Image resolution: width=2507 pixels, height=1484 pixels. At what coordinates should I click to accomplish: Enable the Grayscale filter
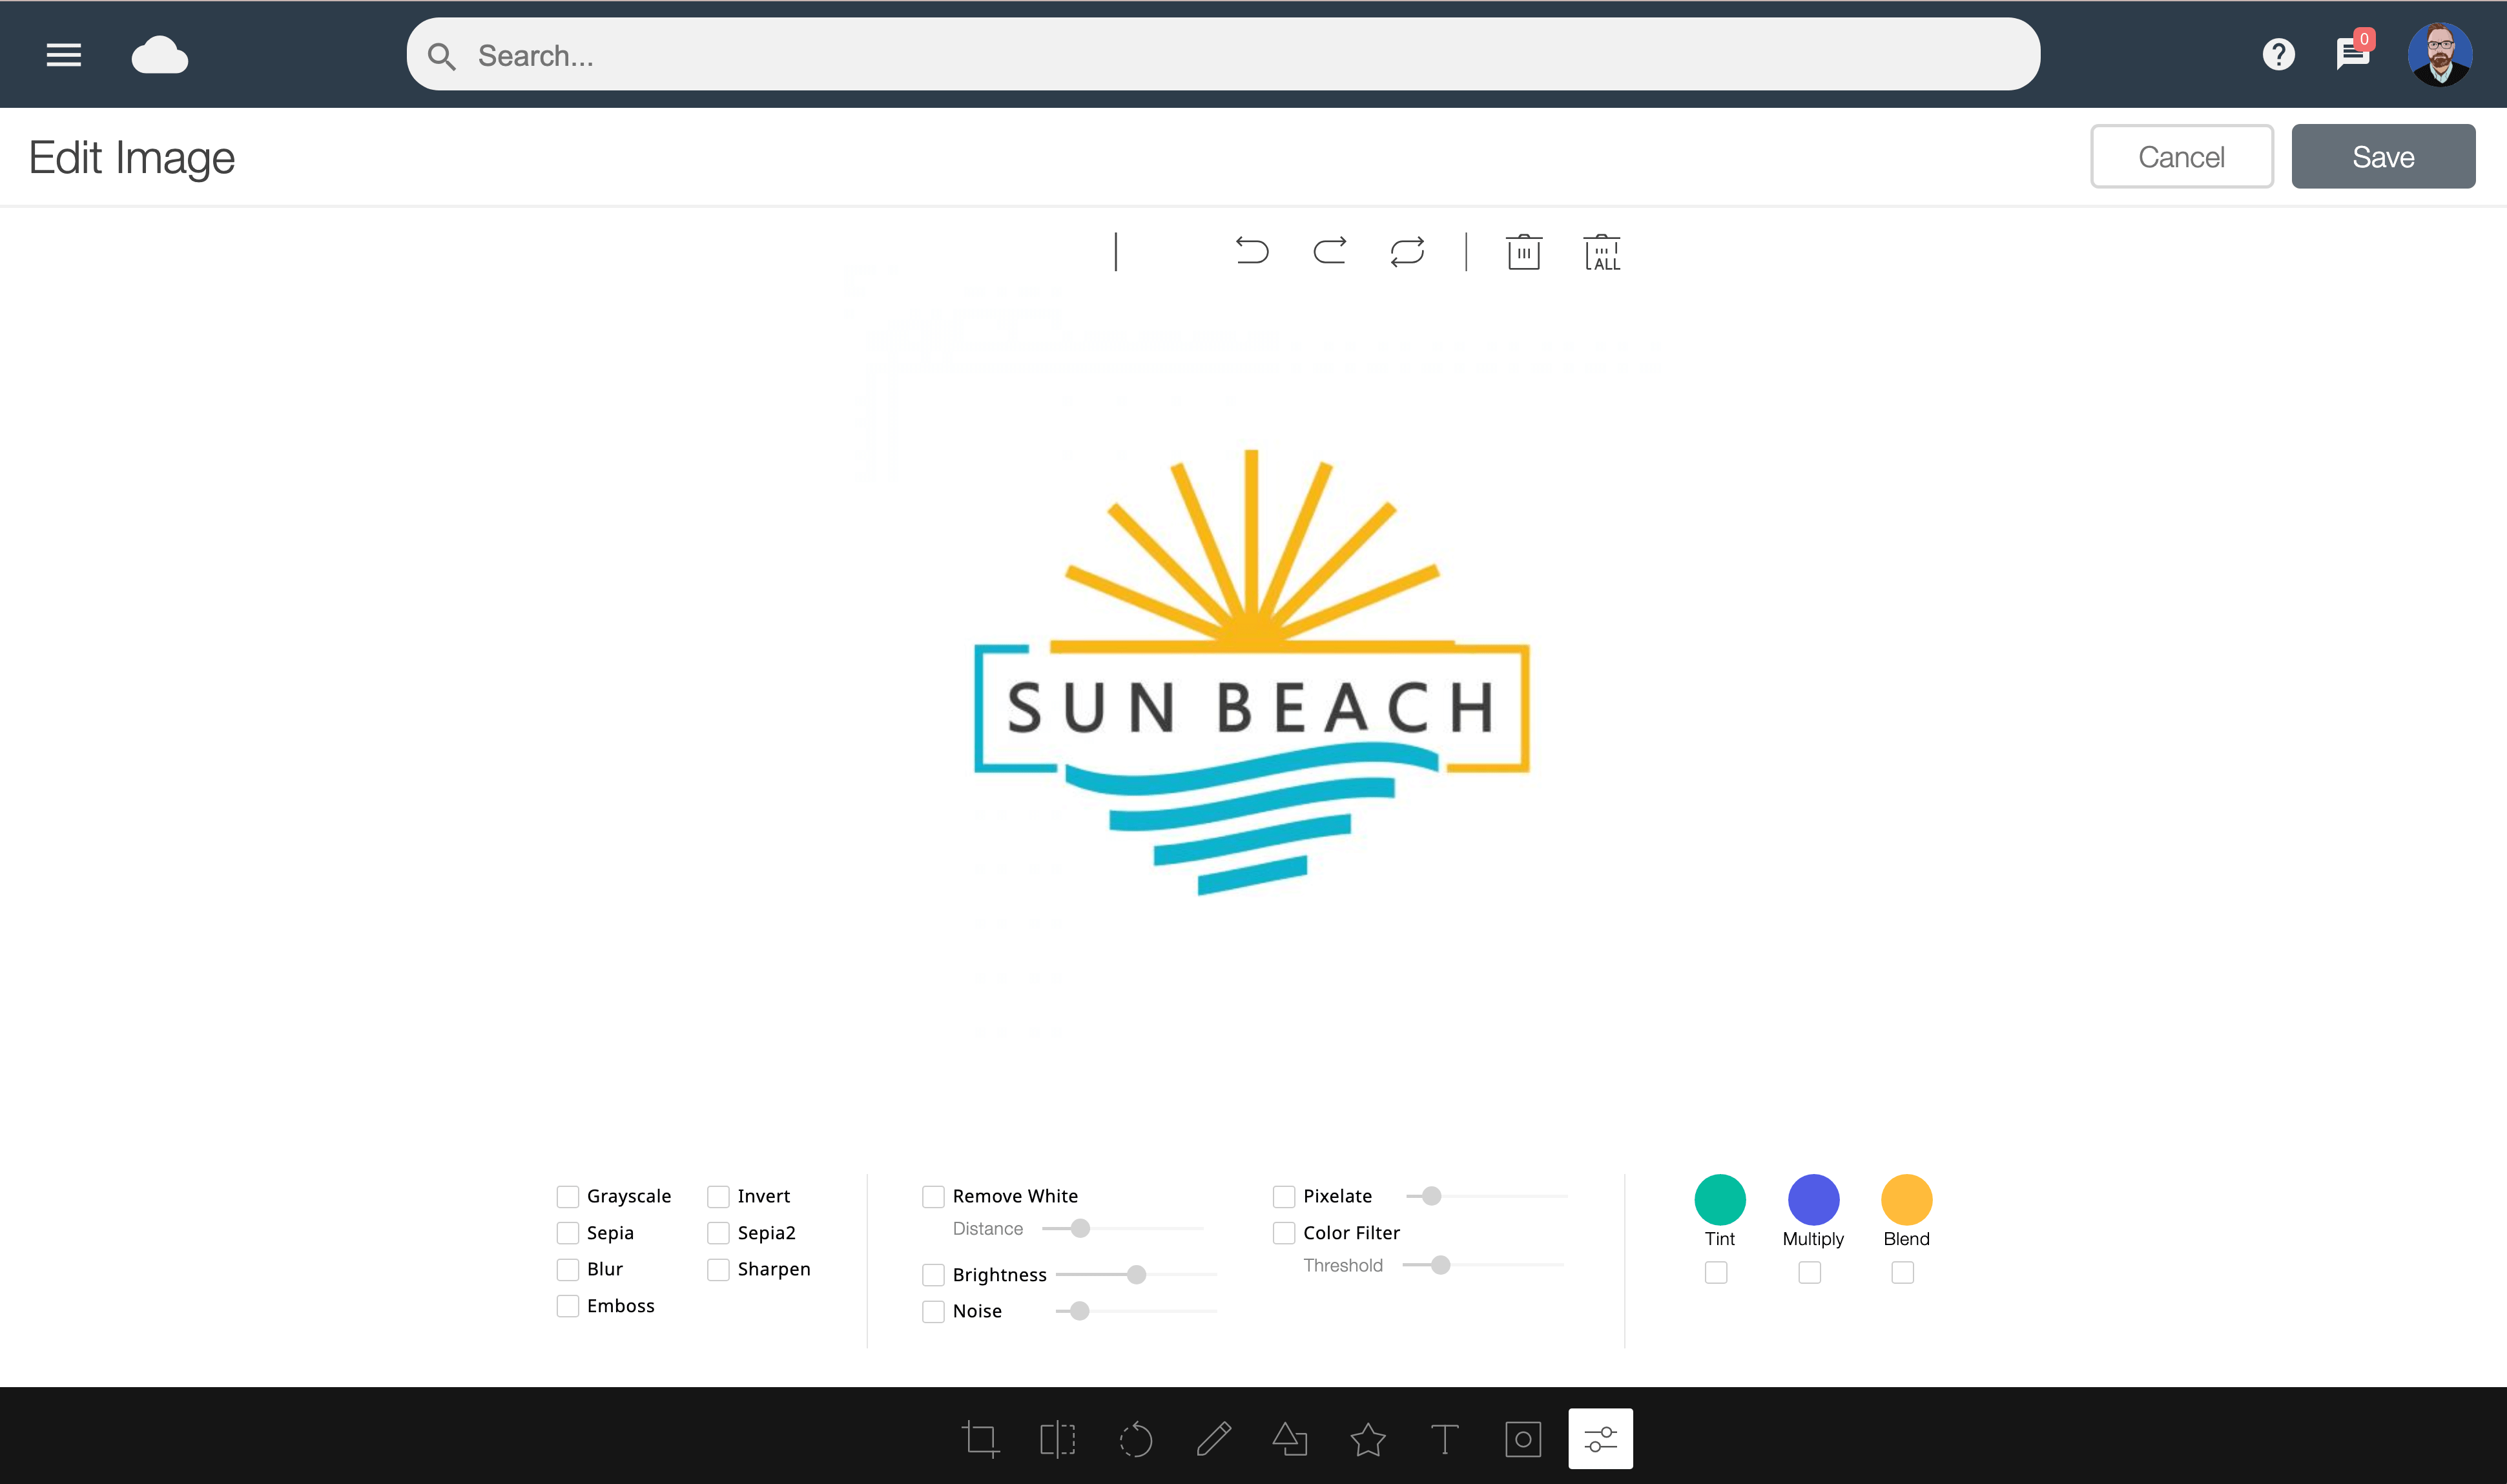pos(568,1196)
